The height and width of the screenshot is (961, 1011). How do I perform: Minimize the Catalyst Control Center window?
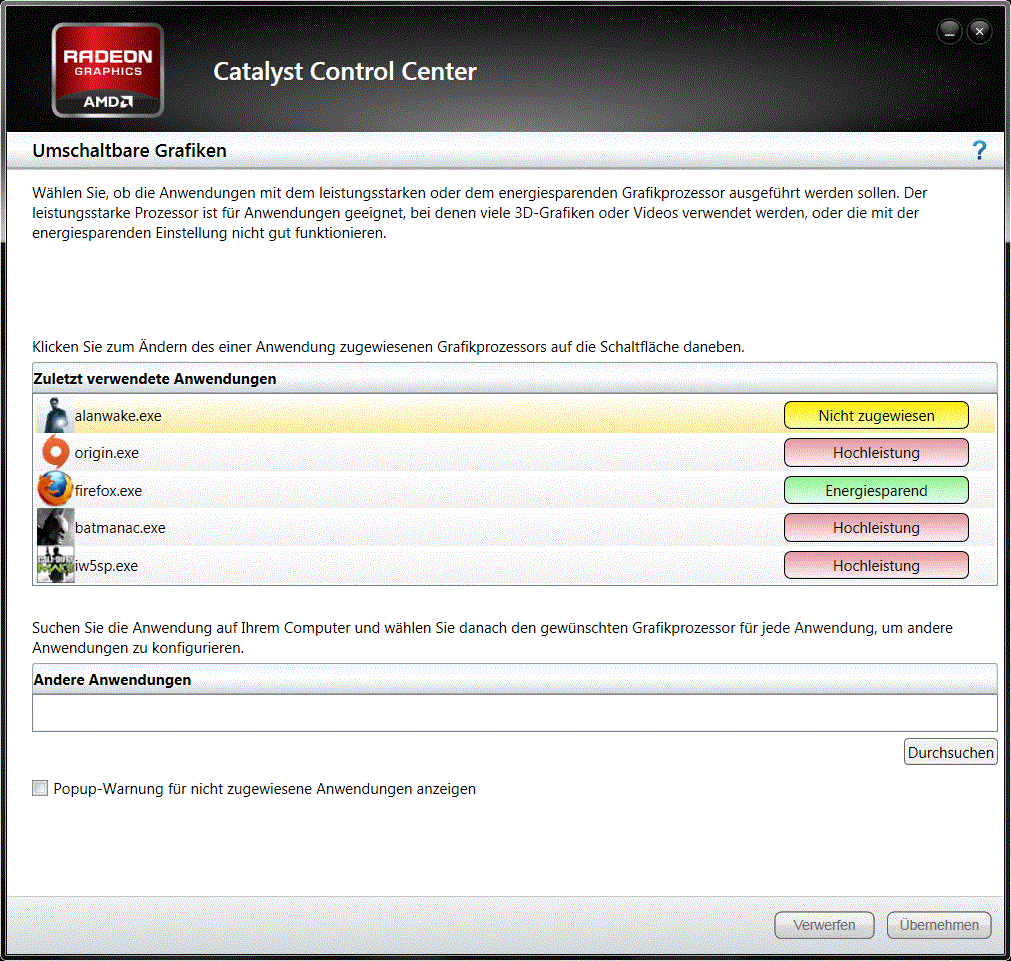pyautogui.click(x=949, y=31)
